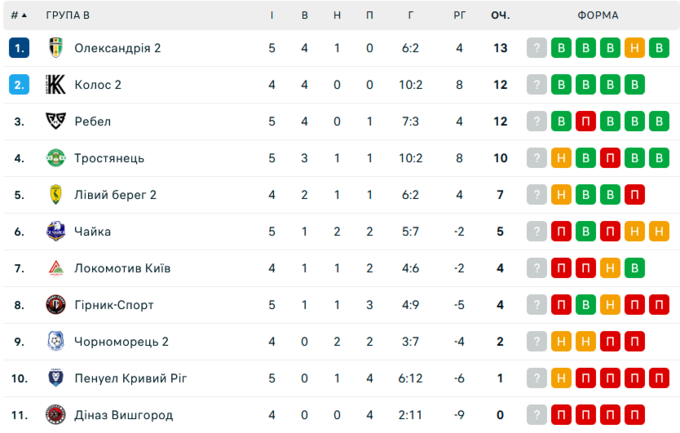The width and height of the screenshot is (680, 433).
Task: Click the Чайка team logo
Action: click(x=56, y=231)
